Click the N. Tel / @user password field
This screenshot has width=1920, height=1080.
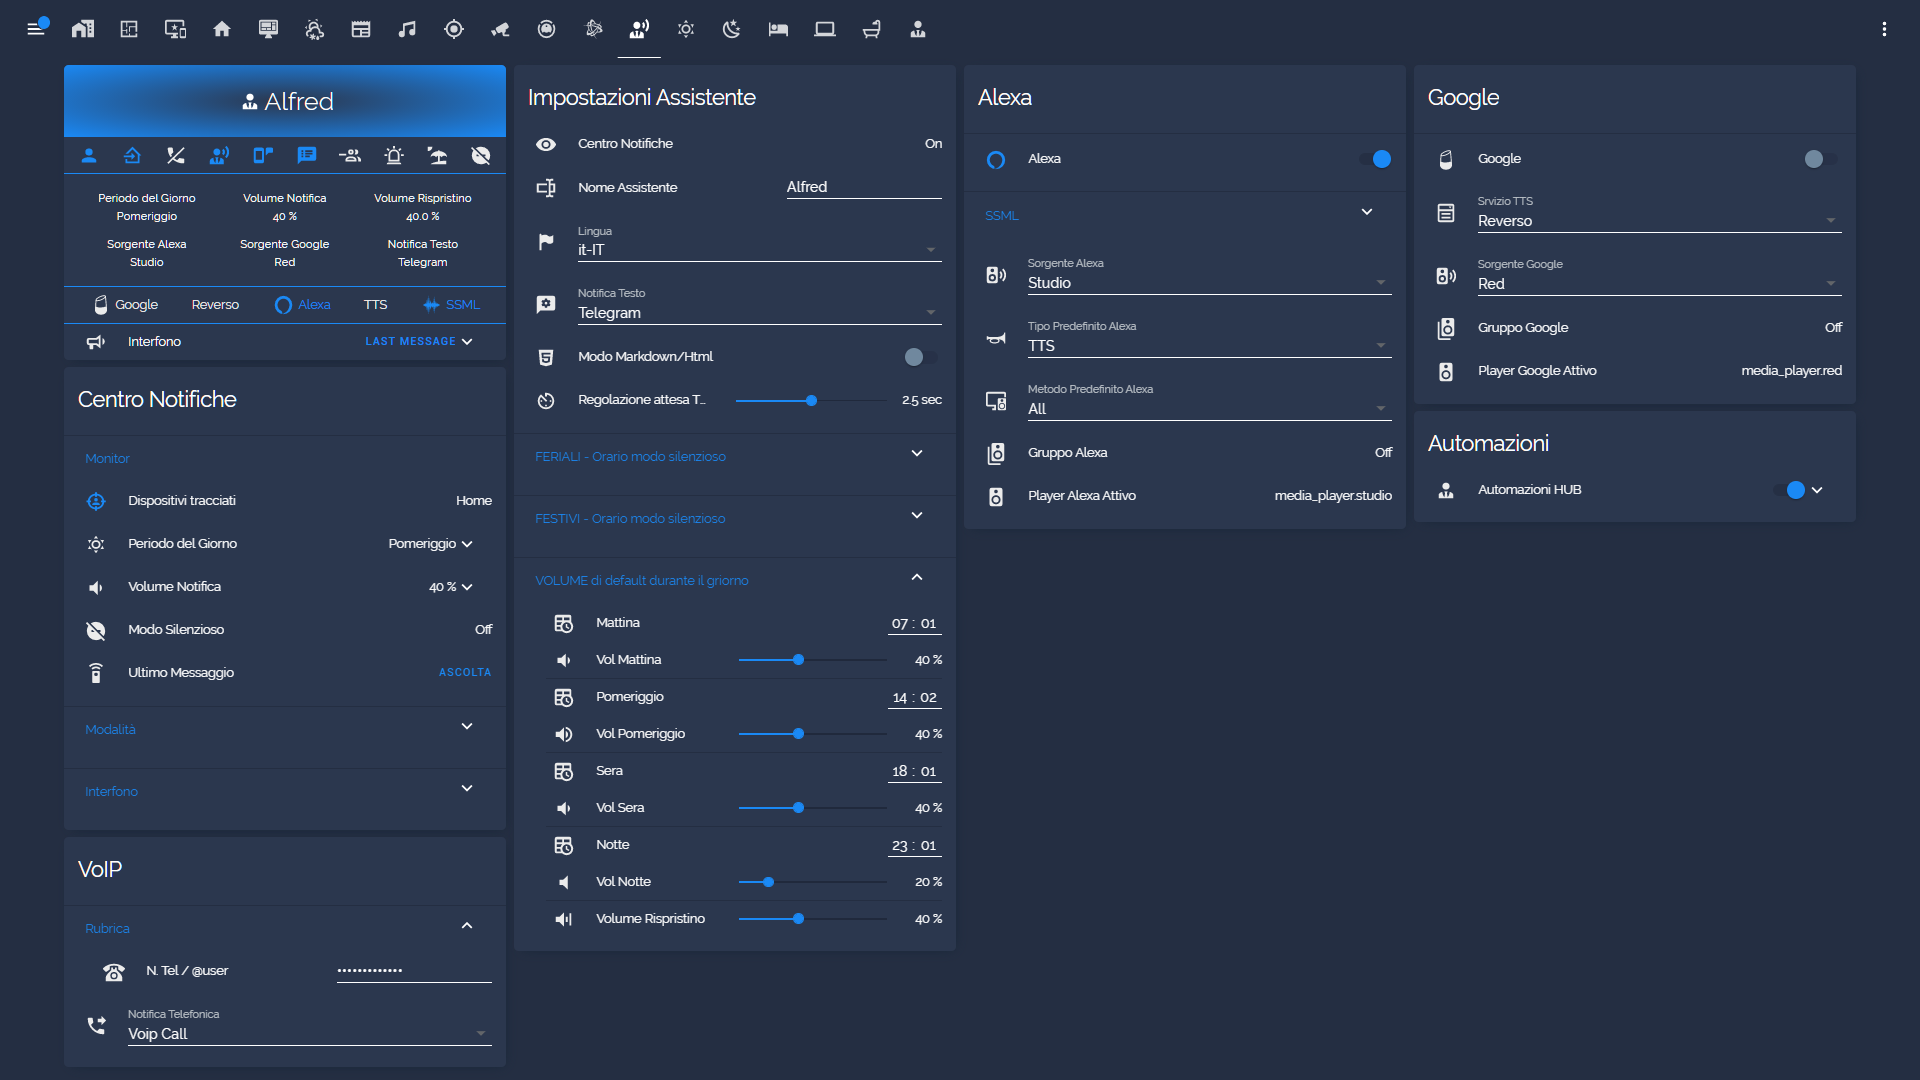click(414, 971)
